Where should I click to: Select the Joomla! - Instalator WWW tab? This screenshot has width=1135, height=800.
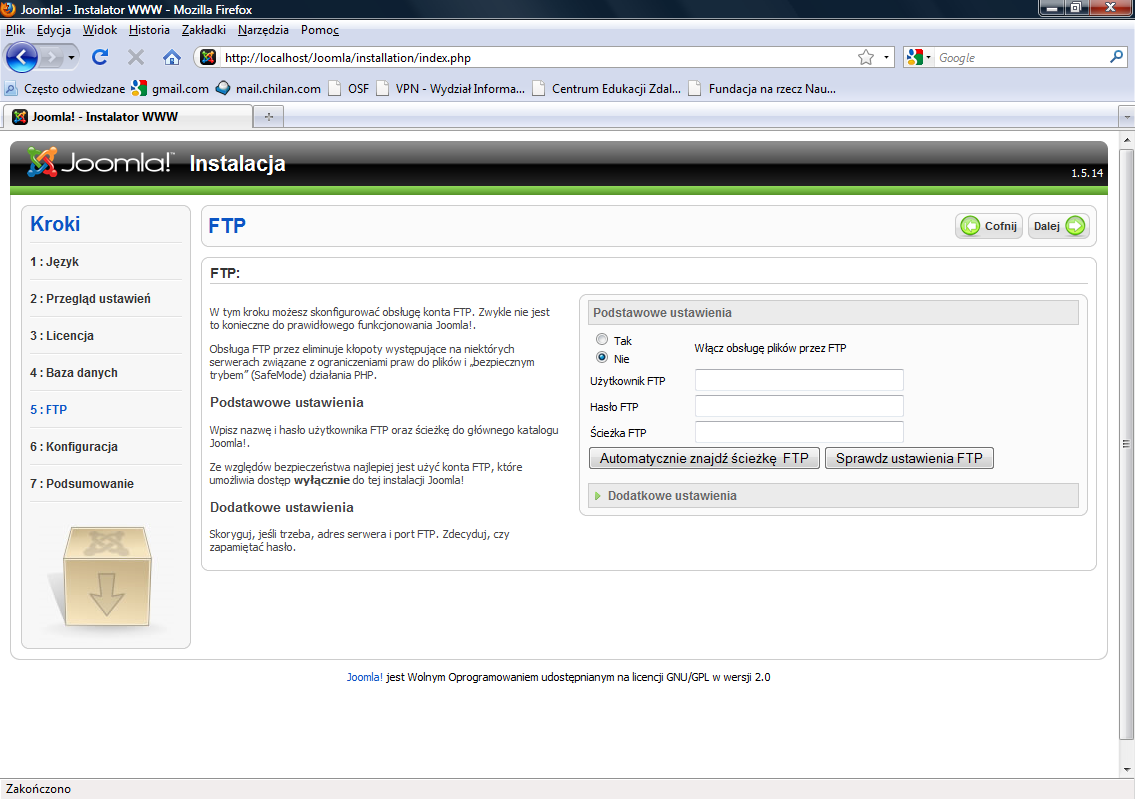pos(128,117)
